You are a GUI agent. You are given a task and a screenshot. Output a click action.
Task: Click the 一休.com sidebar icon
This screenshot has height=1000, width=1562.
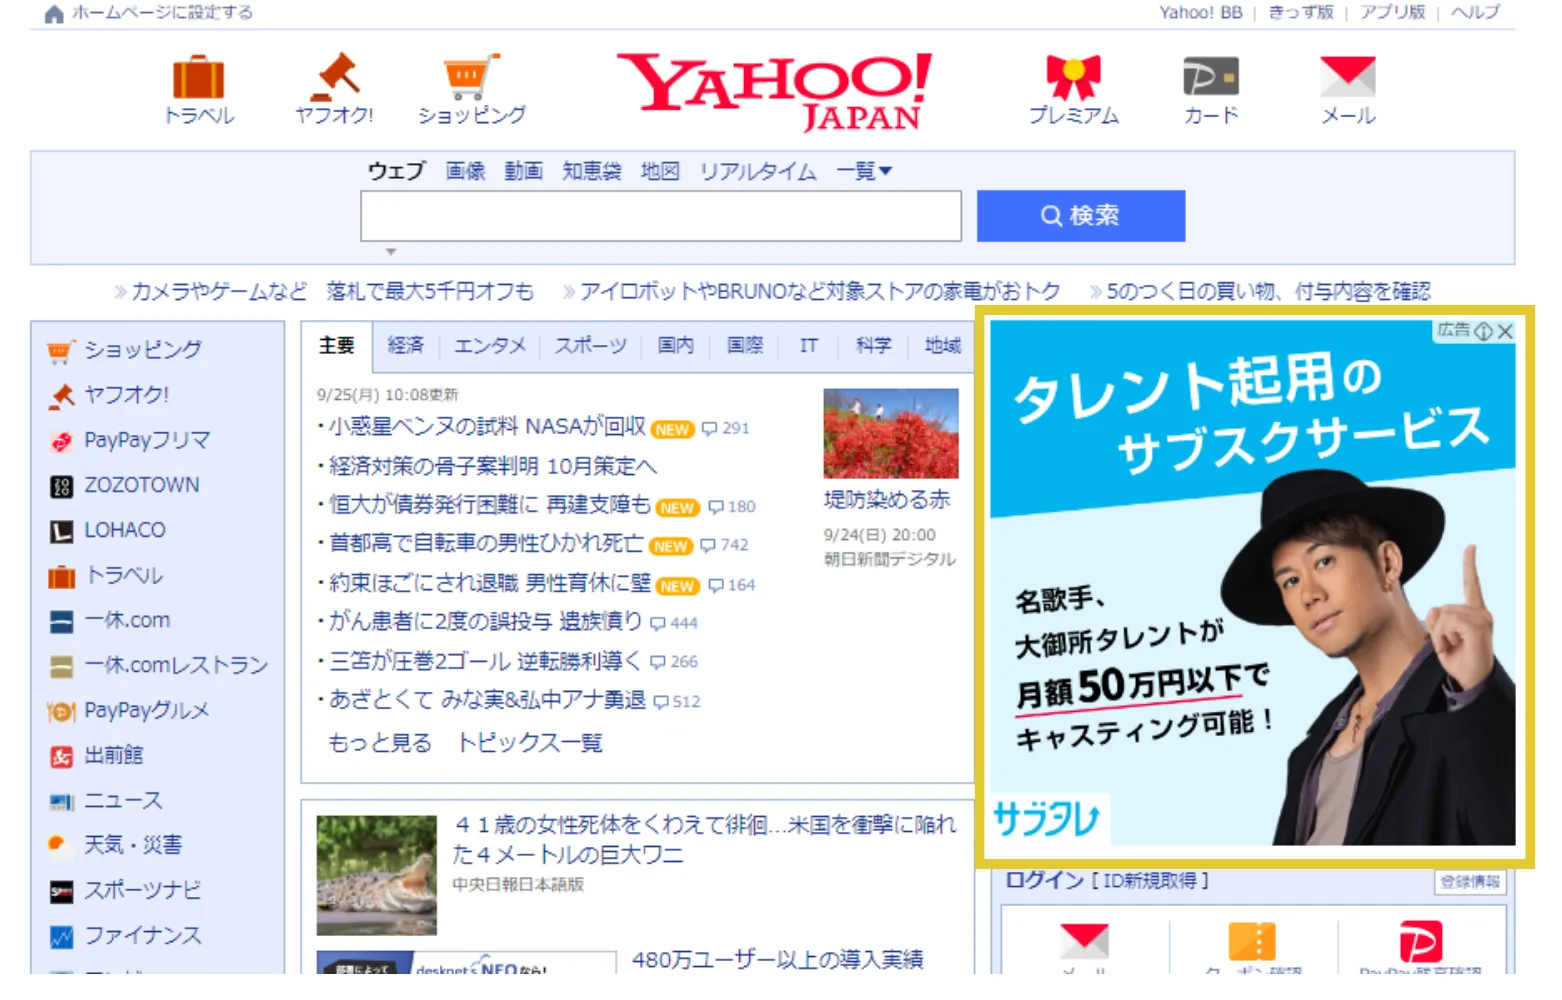coord(61,621)
